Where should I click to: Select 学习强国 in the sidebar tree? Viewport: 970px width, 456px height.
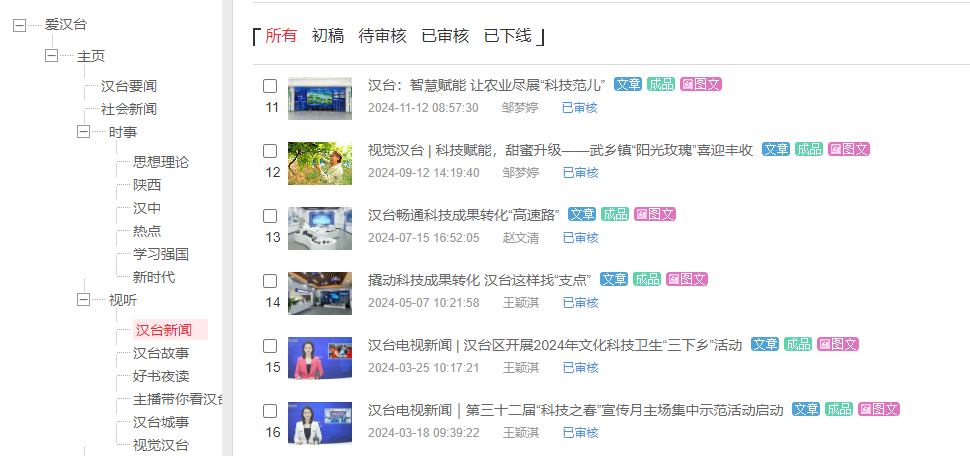click(x=161, y=254)
